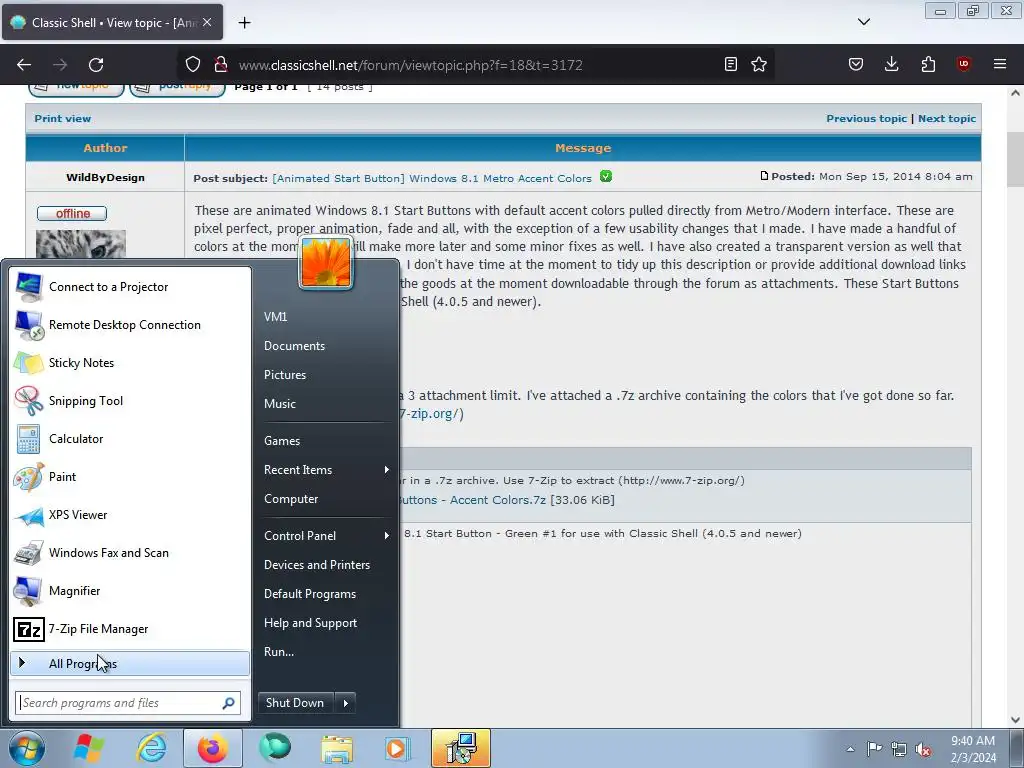Open Calculator from Start menu
This screenshot has height=768, width=1024.
click(x=130, y=439)
